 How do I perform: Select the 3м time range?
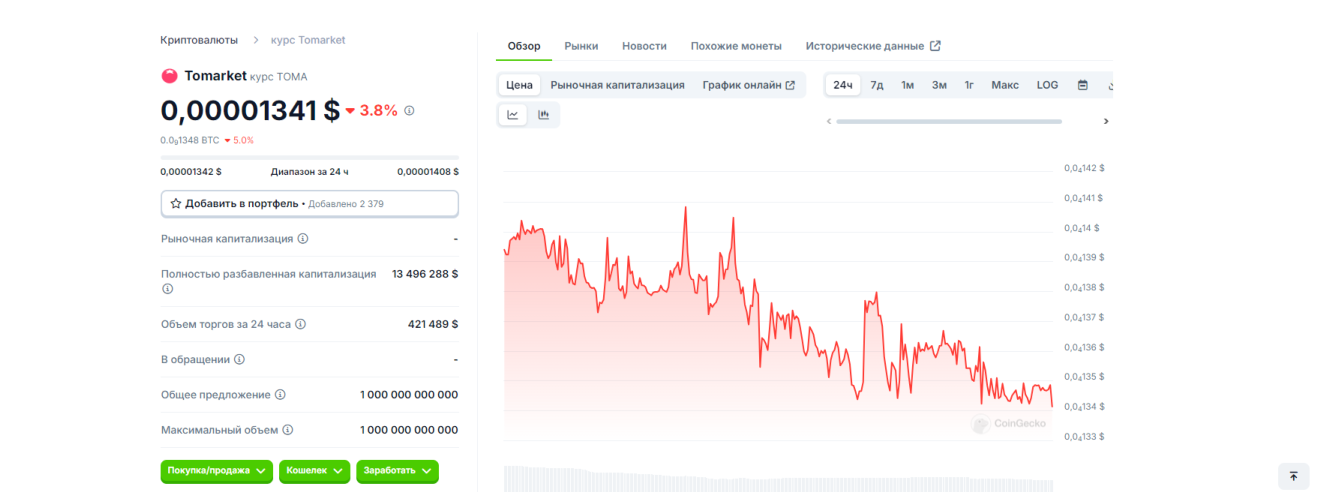pyautogui.click(x=939, y=85)
